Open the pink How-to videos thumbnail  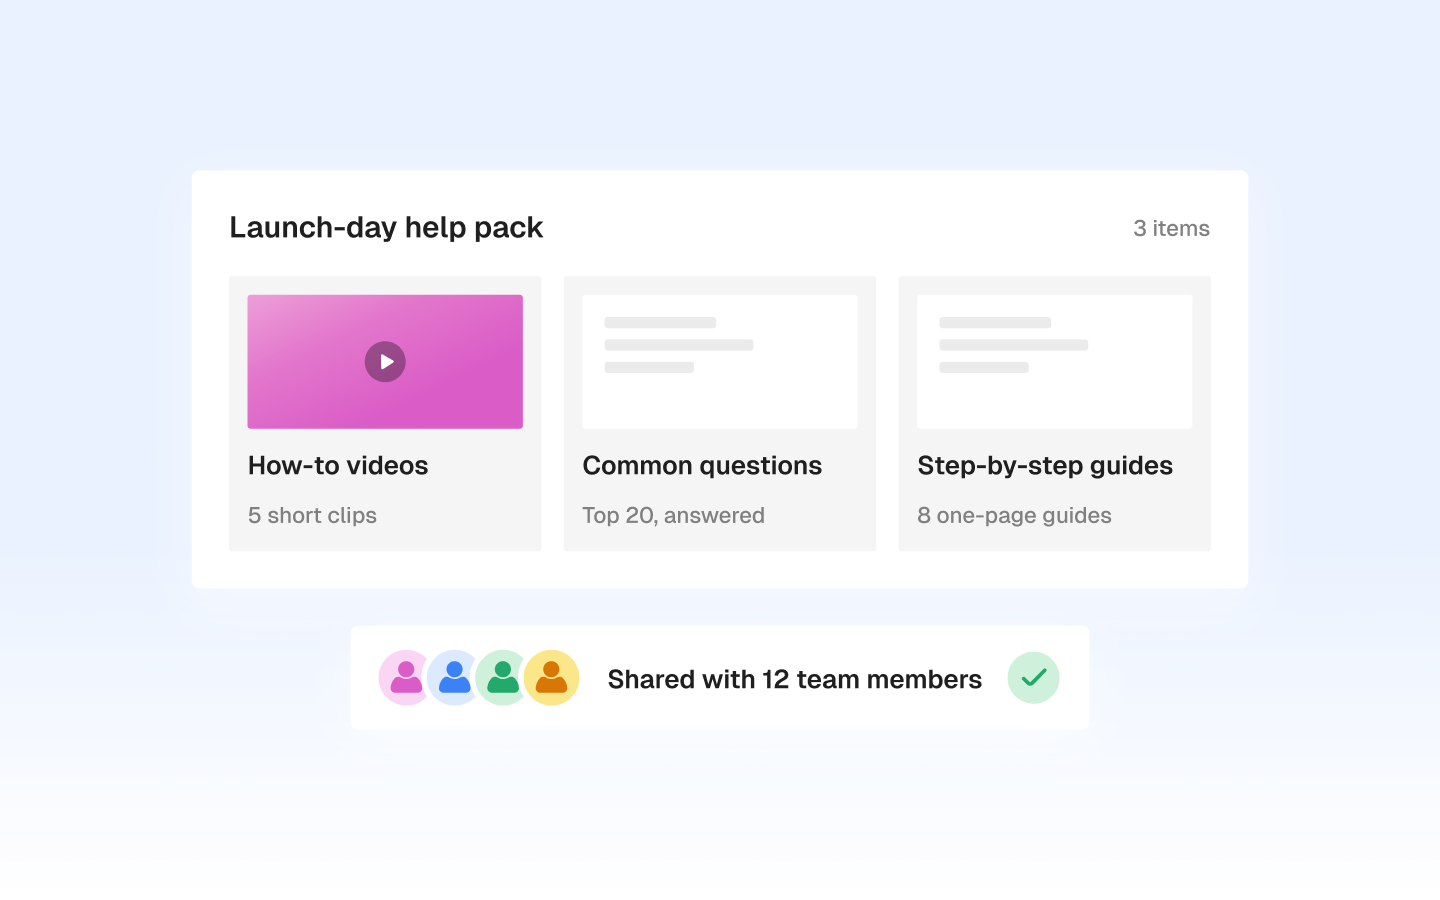(385, 362)
